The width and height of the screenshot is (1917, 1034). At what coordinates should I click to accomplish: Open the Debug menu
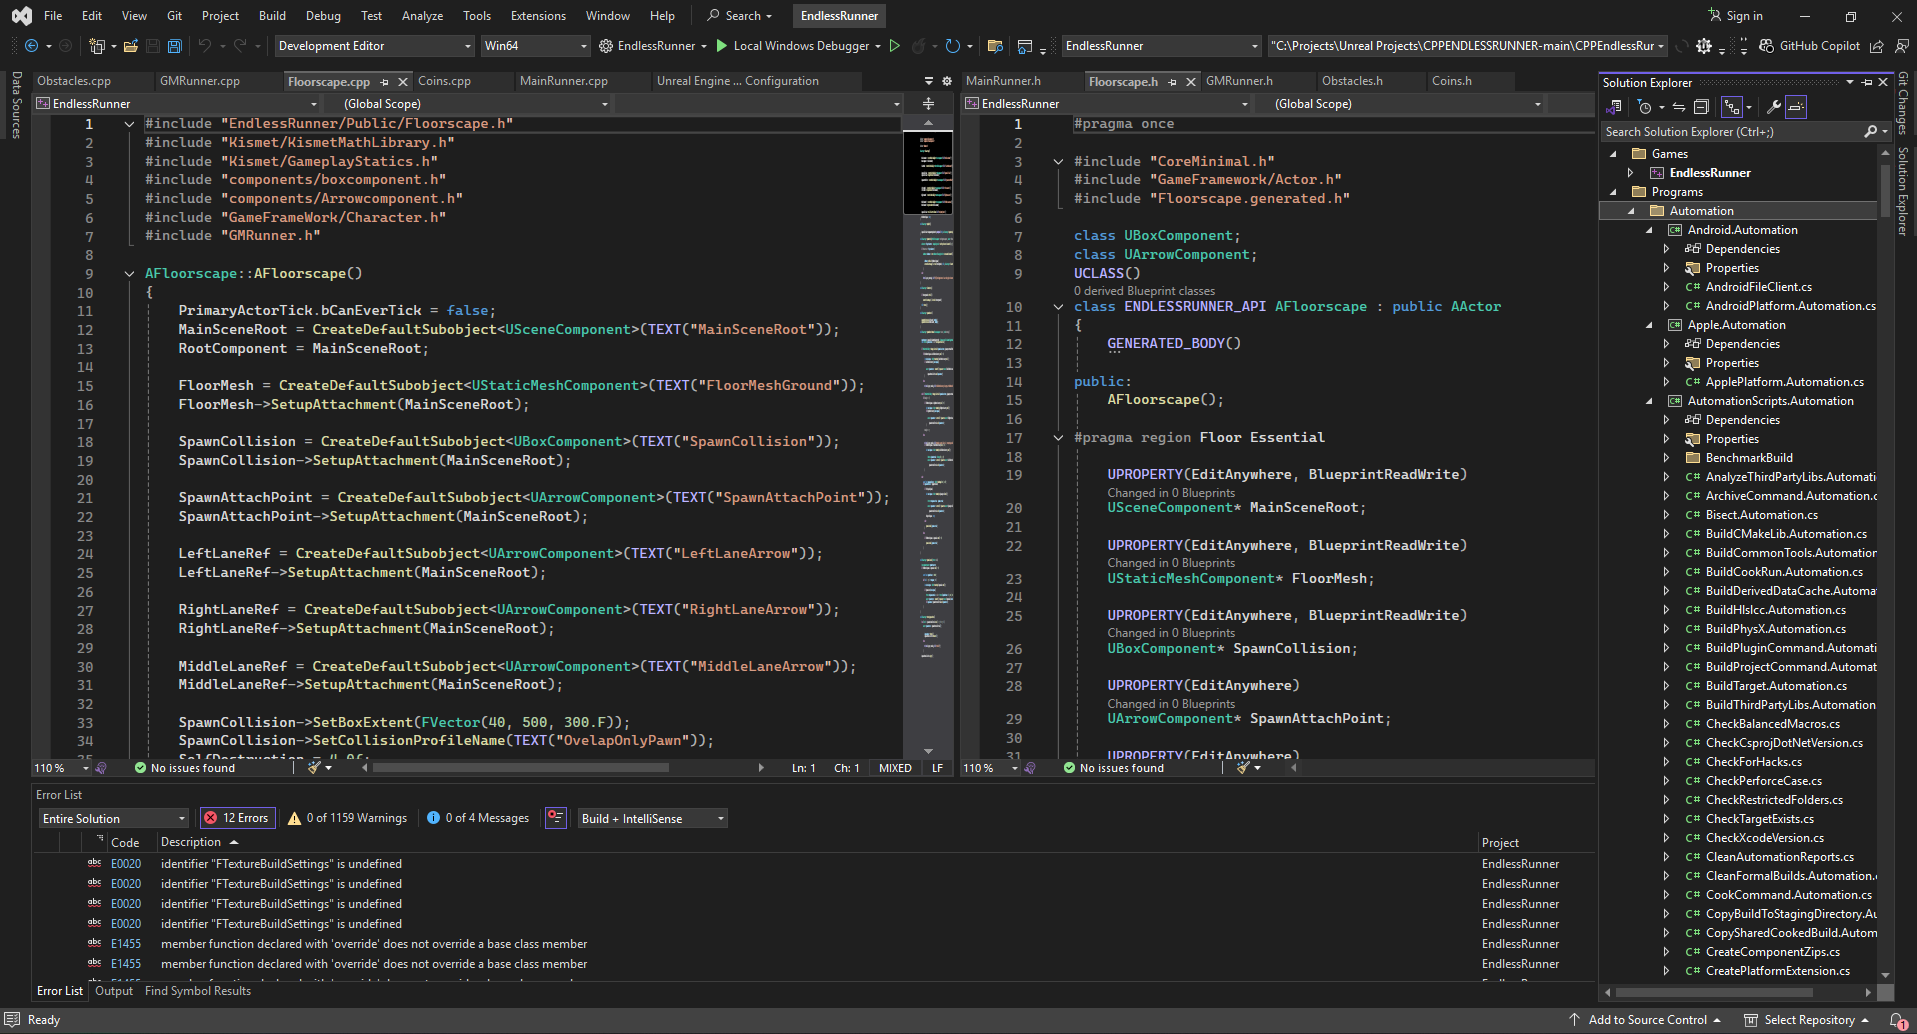click(323, 16)
